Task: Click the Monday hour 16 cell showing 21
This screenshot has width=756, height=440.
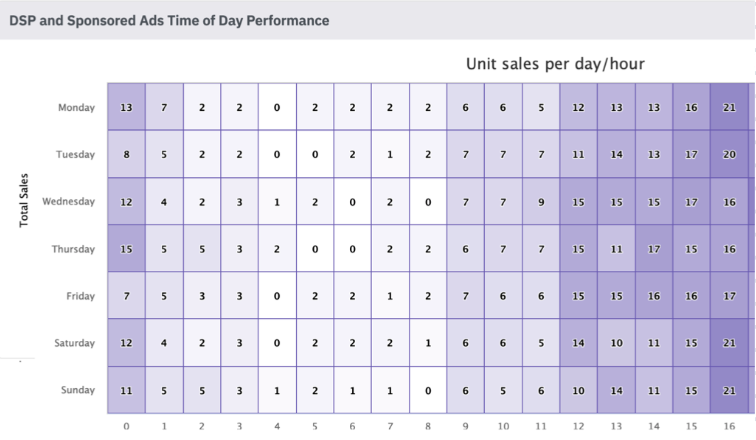Action: coord(729,107)
